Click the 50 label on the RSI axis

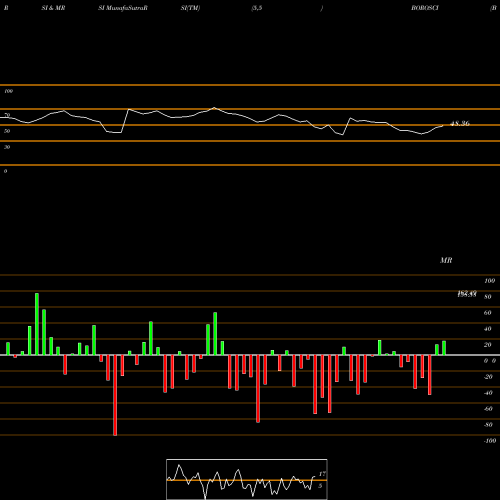coord(7,131)
